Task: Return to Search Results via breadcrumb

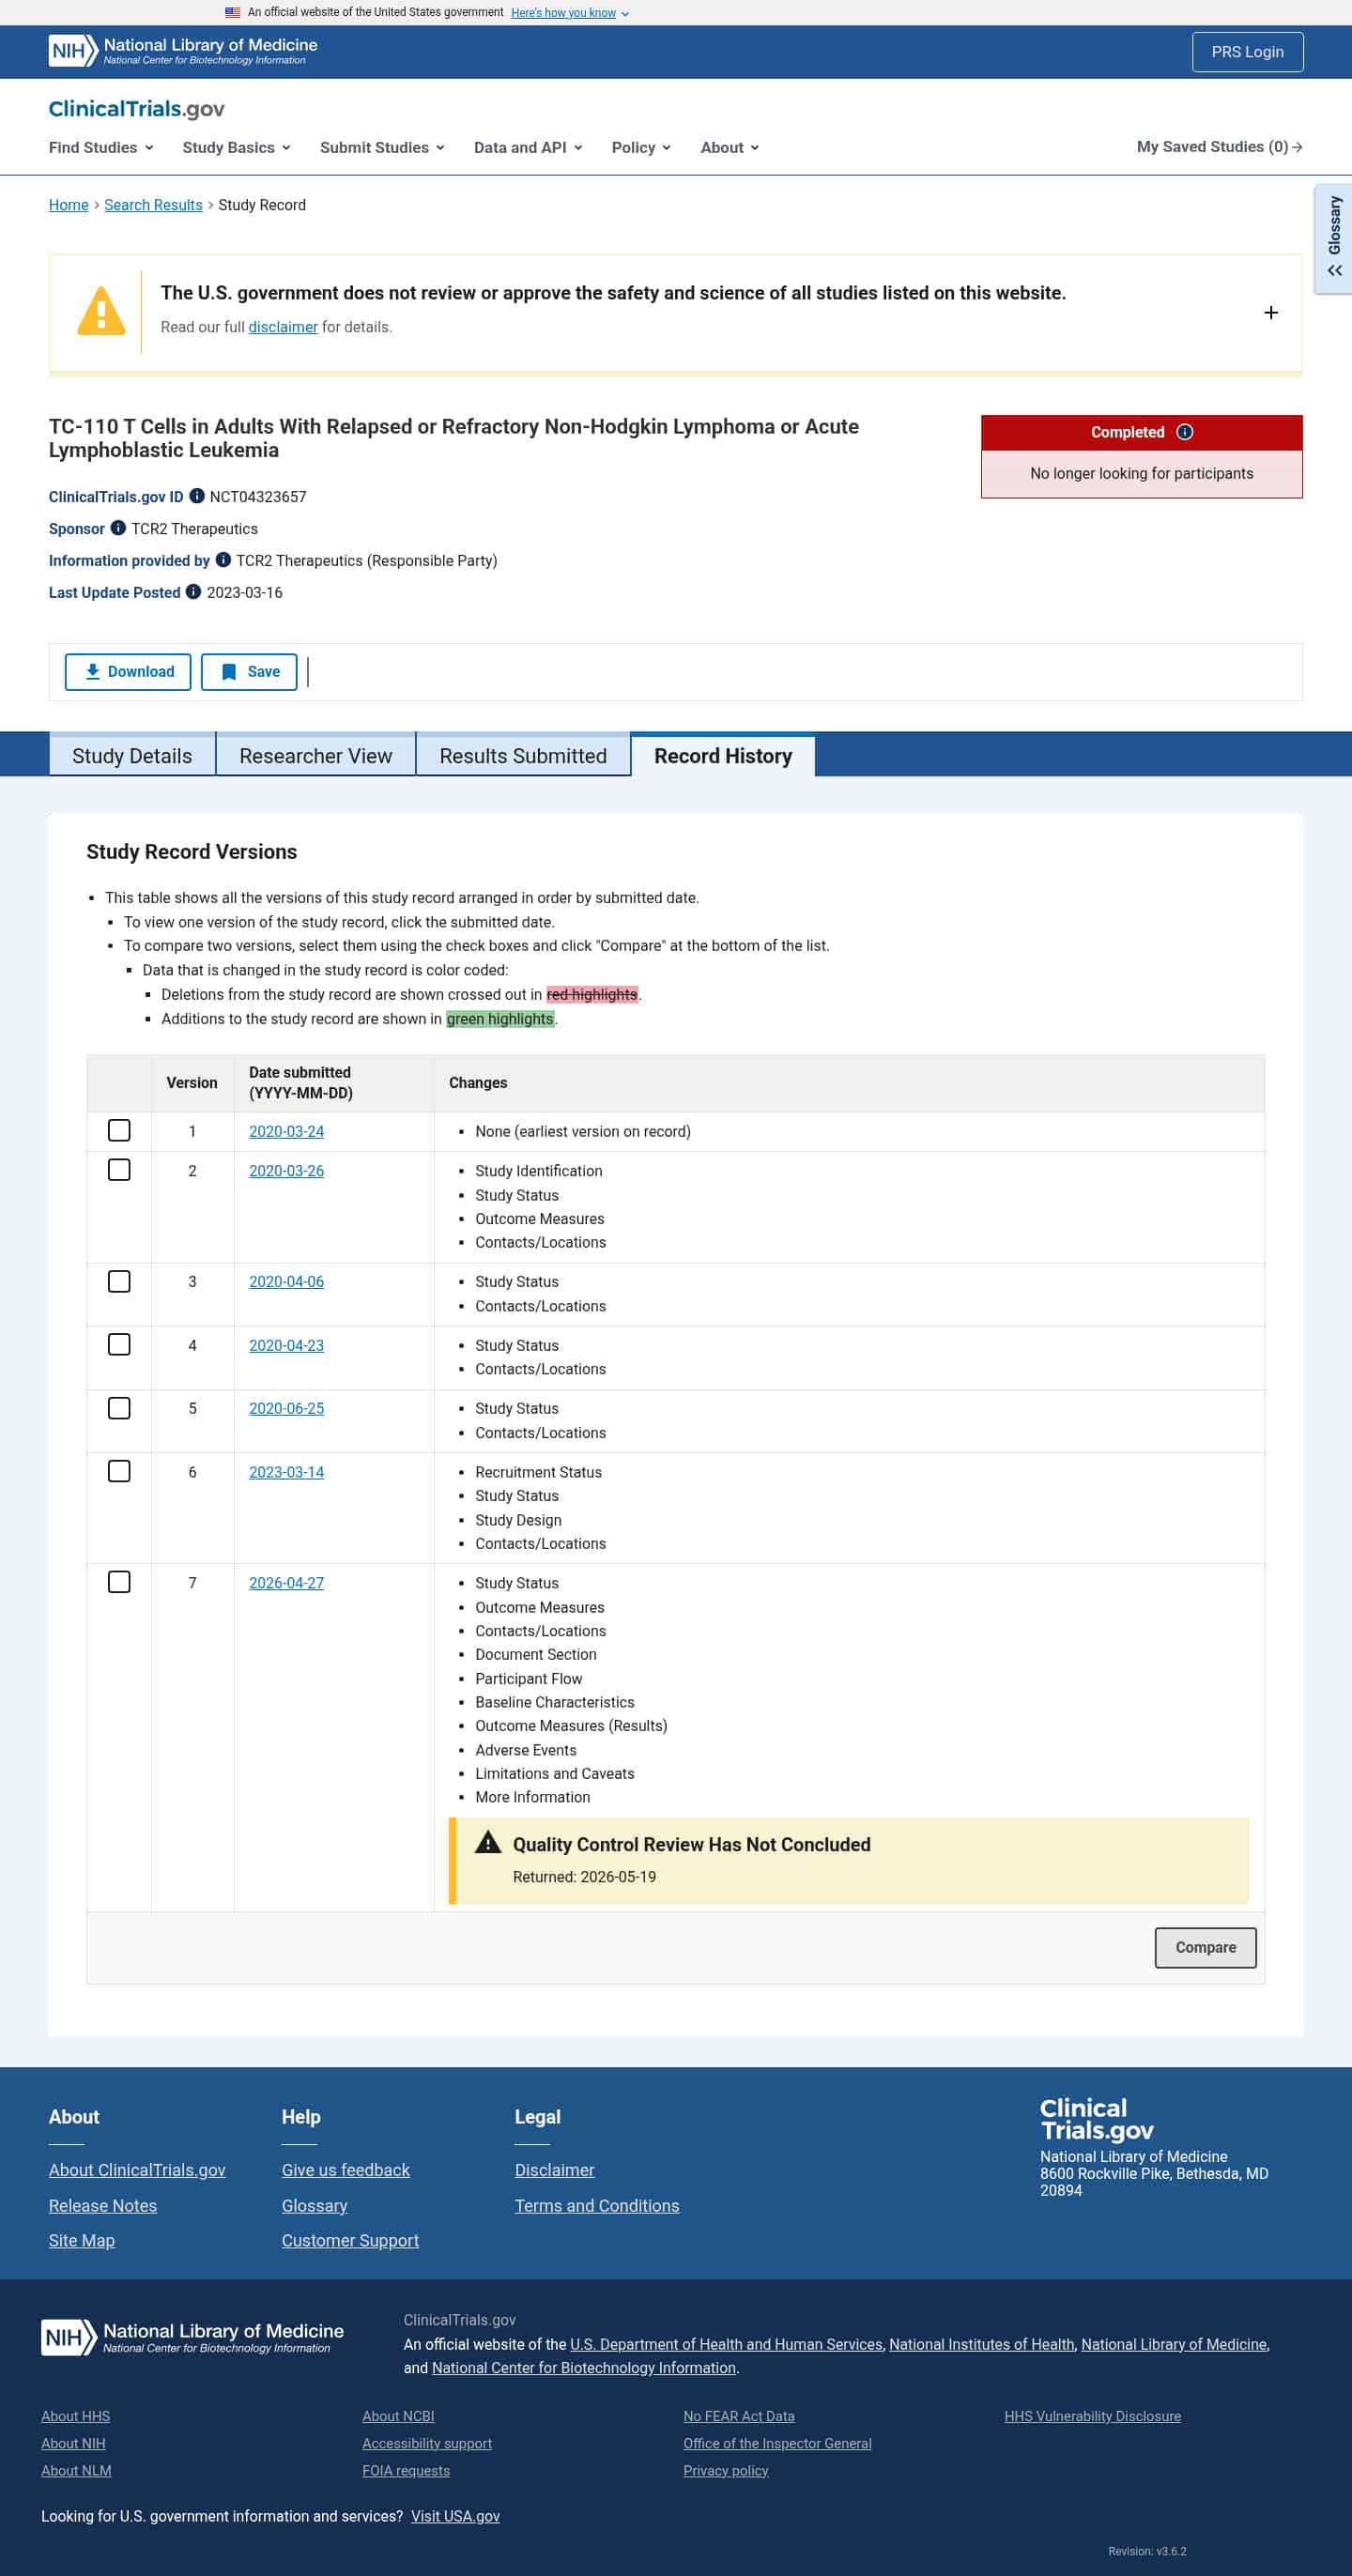Action: (153, 205)
